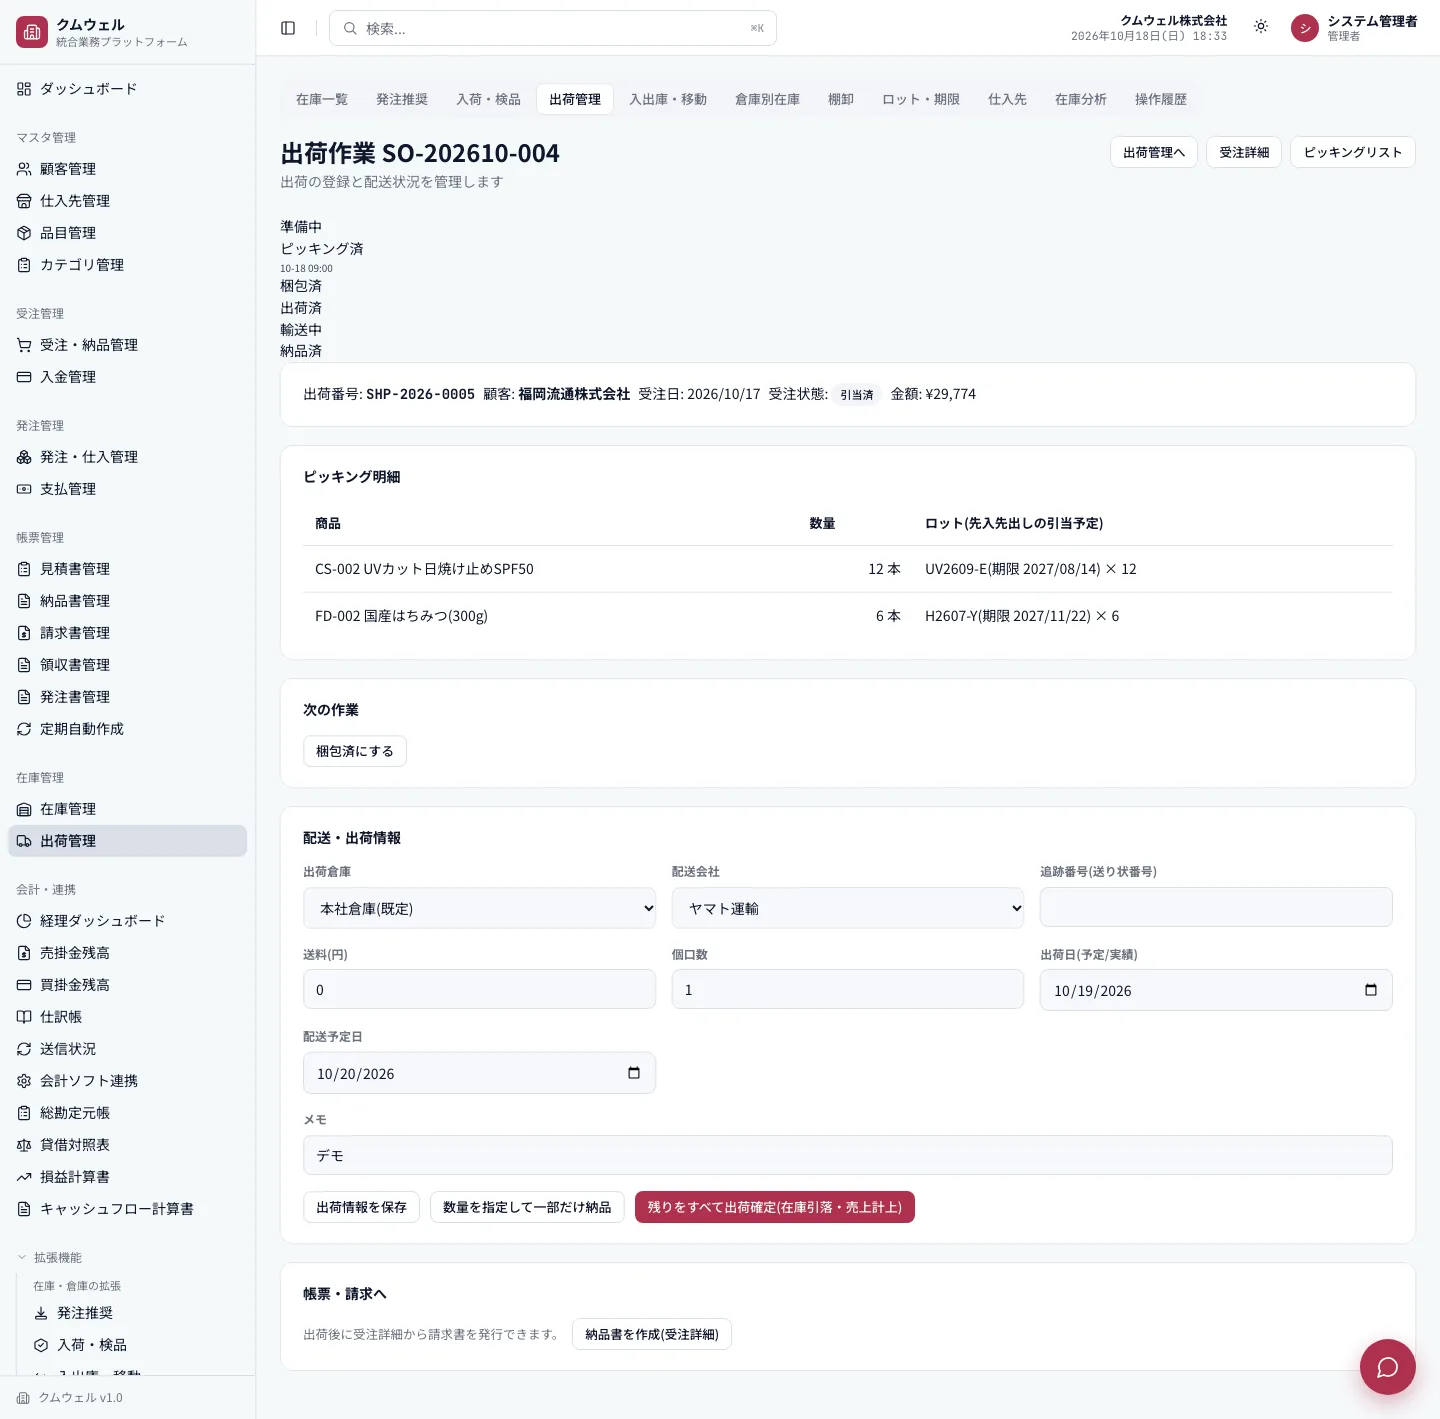Image resolution: width=1440 pixels, height=1419 pixels.
Task: Click the 品目管理 box icon
Action: pyautogui.click(x=24, y=233)
